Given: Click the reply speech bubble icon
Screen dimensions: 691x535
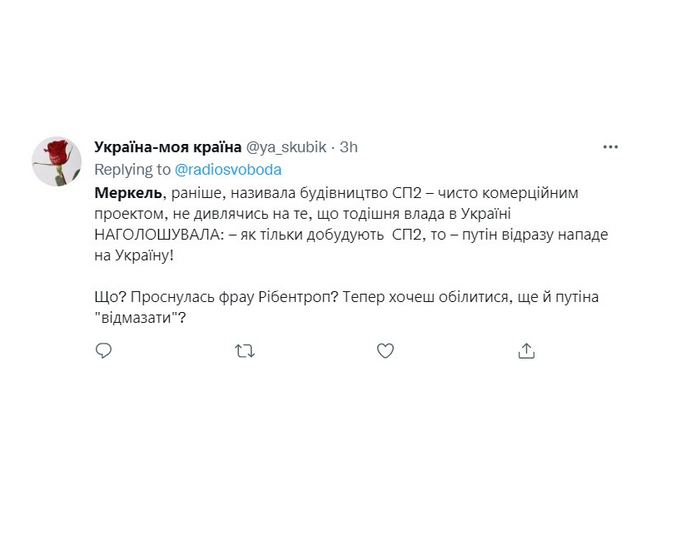Looking at the screenshot, I should (x=104, y=351).
